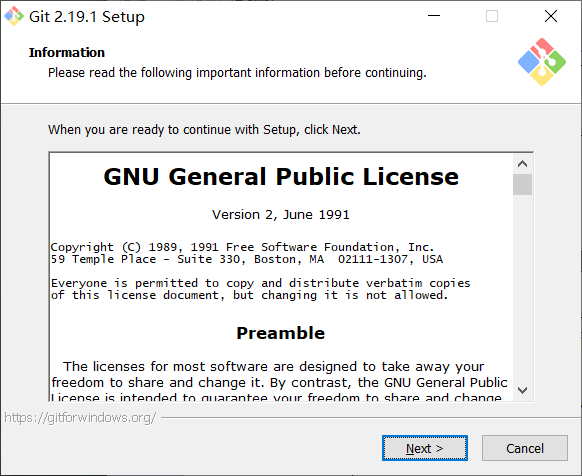Click the license scrollbar thumb
582x476 pixels.
[522, 184]
